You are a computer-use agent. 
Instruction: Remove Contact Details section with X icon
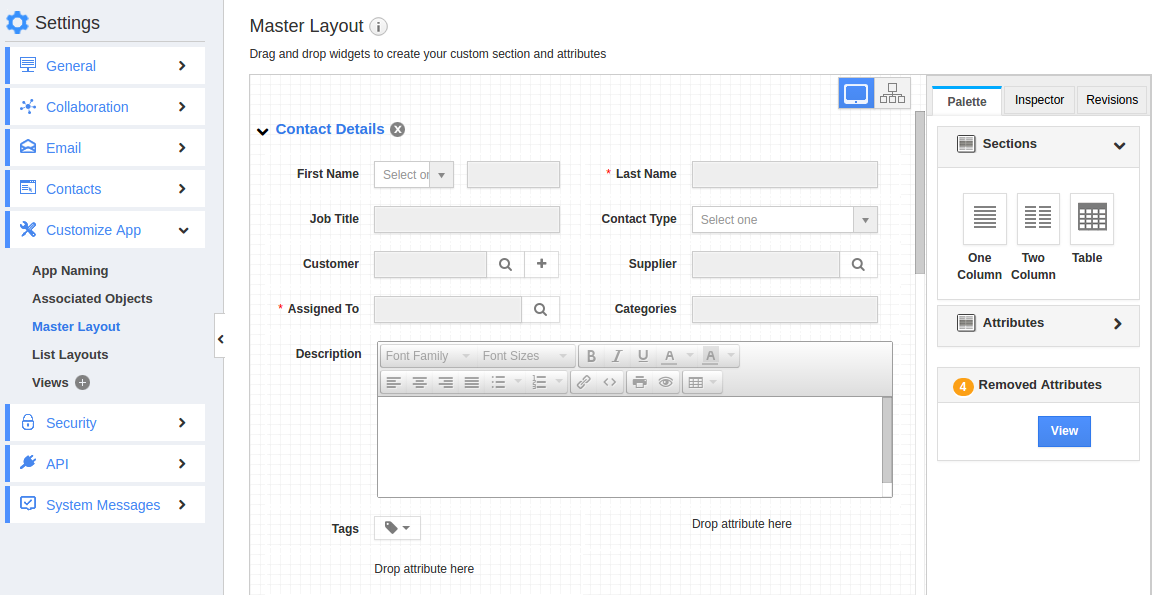397,129
